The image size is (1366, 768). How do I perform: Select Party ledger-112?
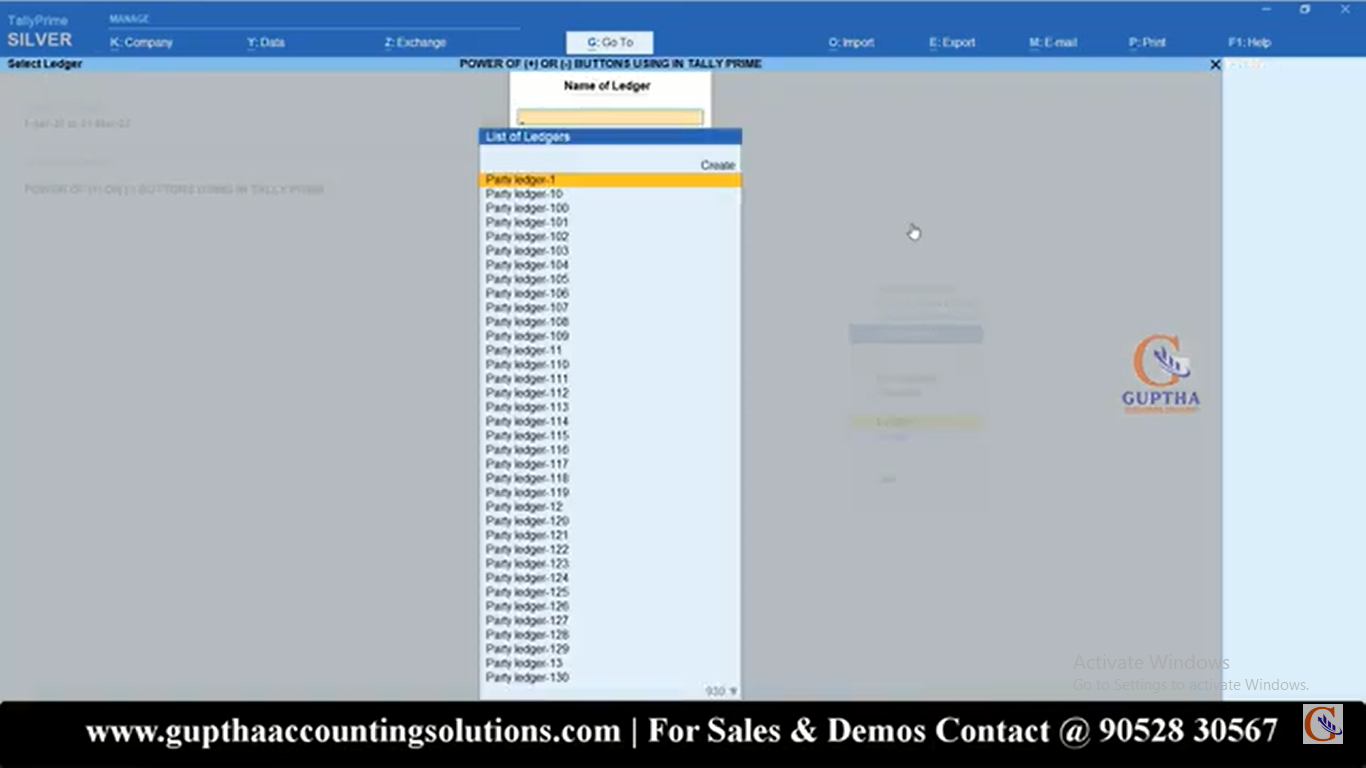[x=610, y=393]
